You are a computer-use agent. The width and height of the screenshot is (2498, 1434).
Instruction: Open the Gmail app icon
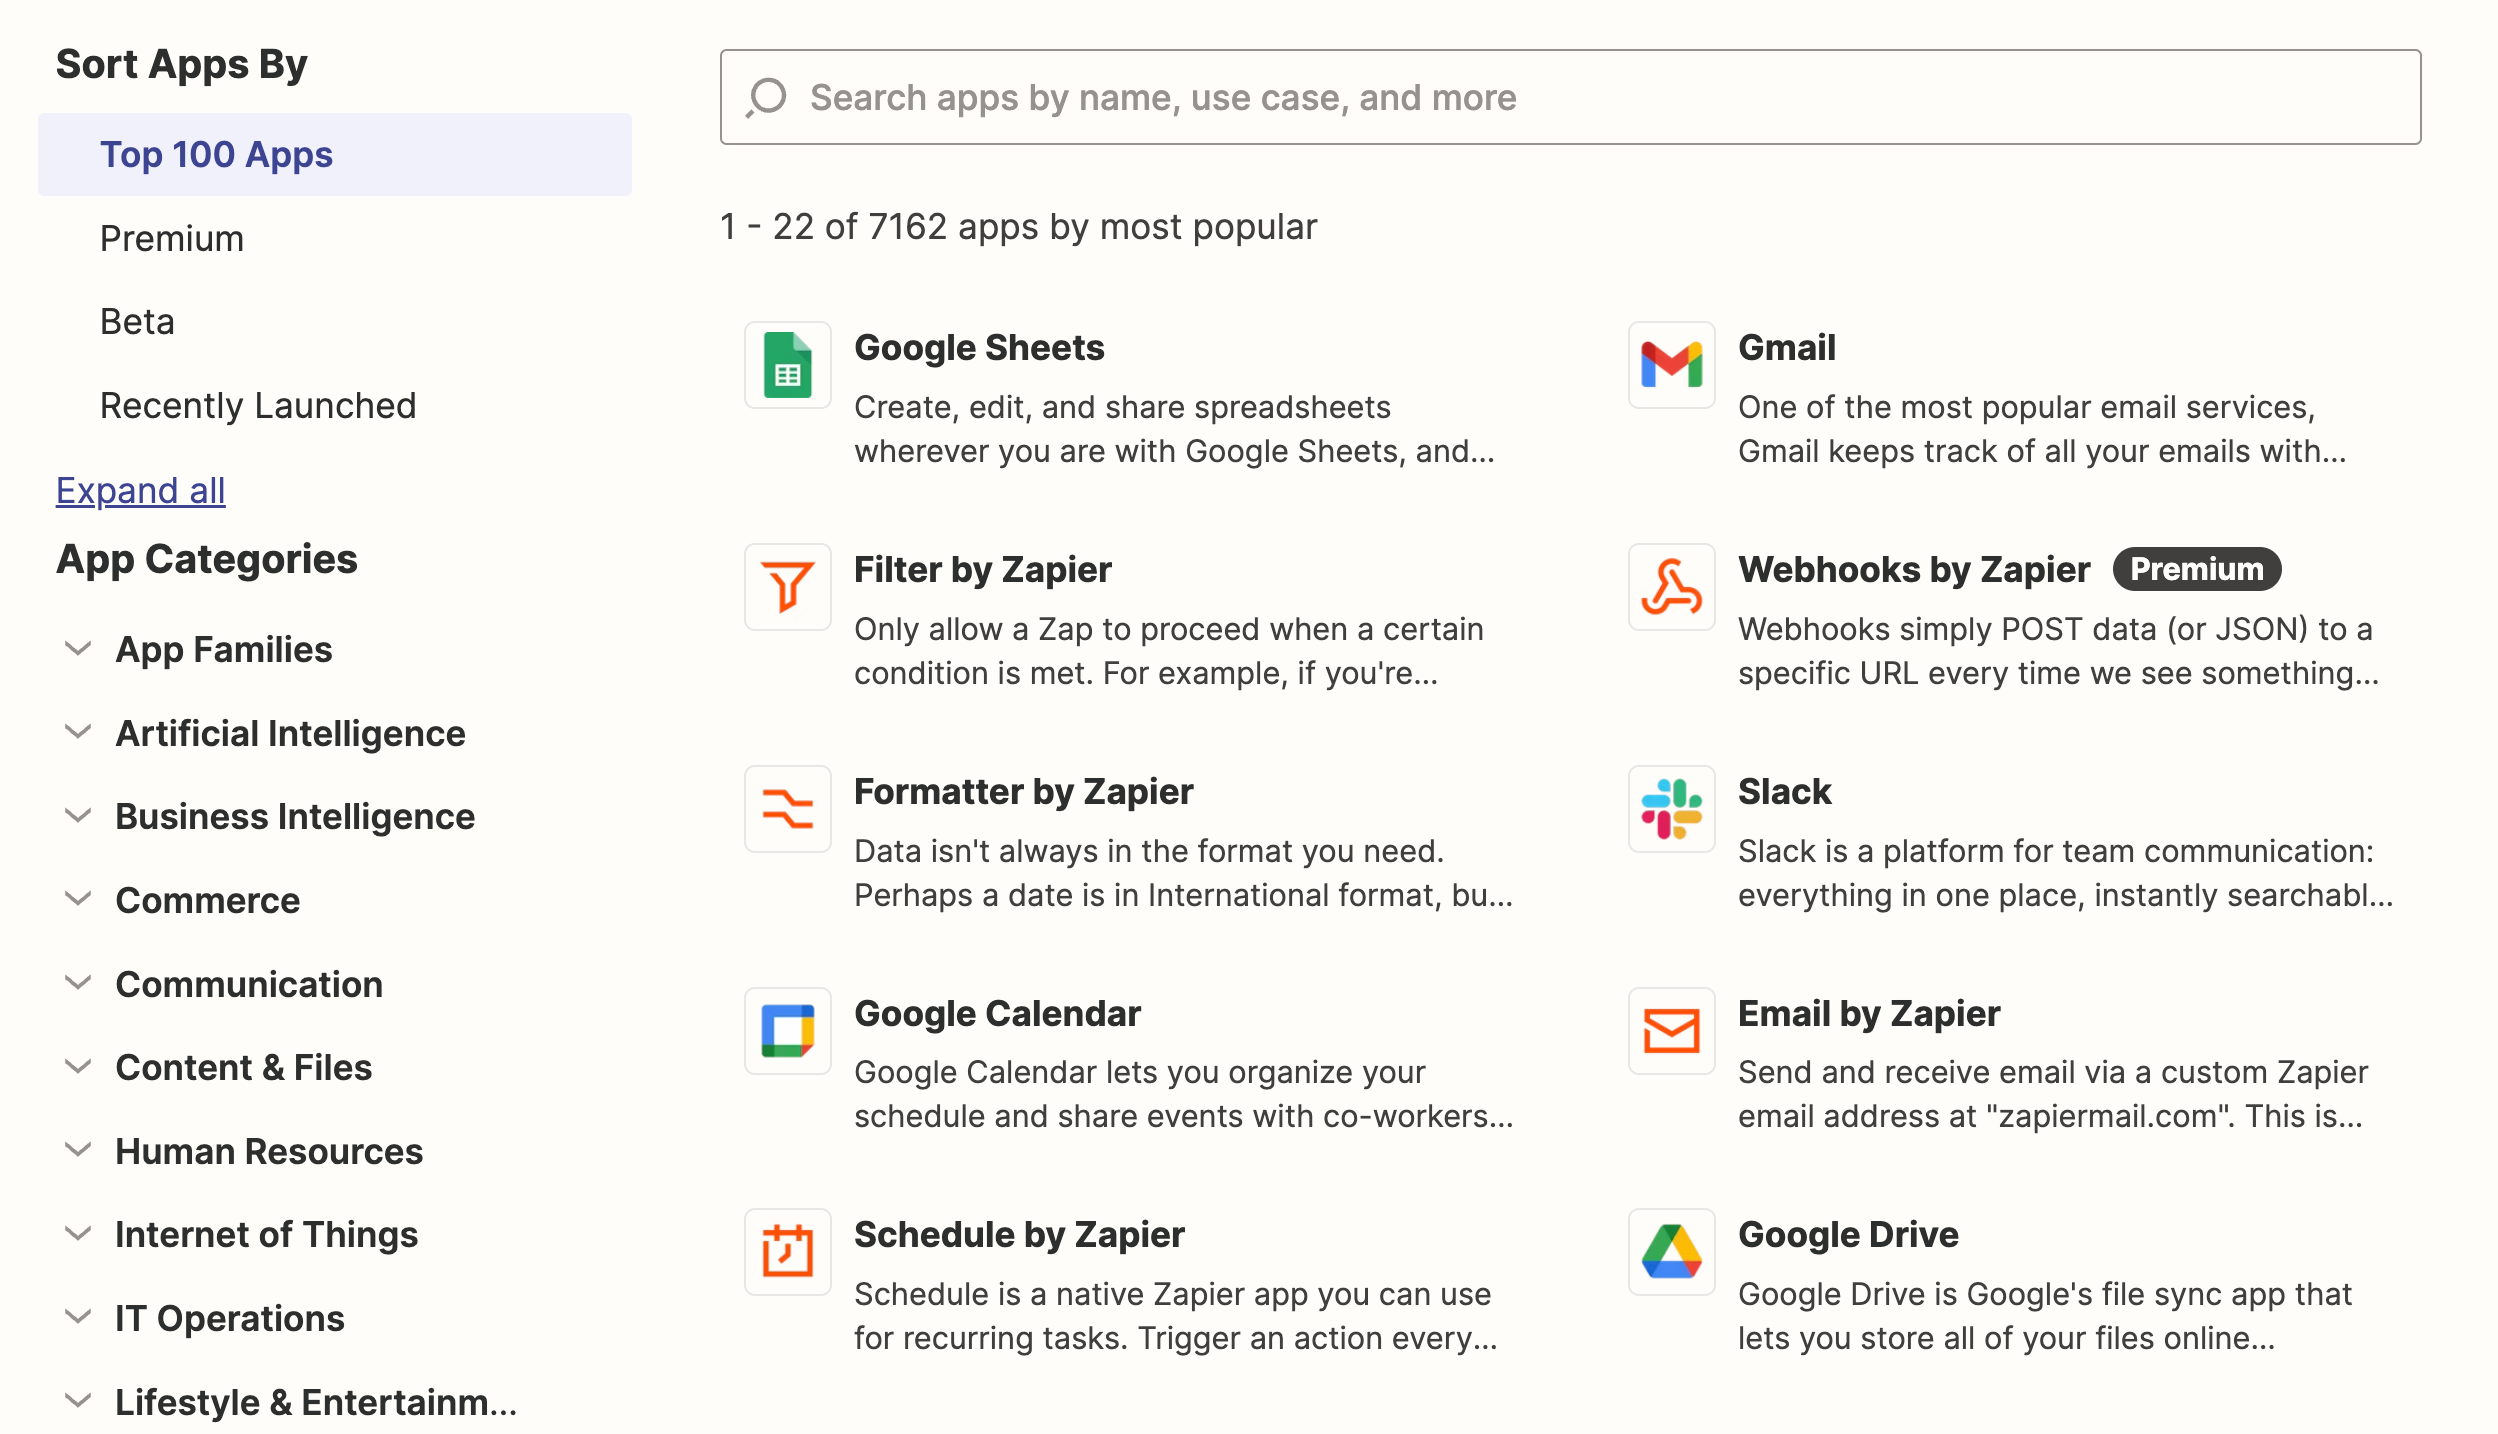click(x=1671, y=365)
